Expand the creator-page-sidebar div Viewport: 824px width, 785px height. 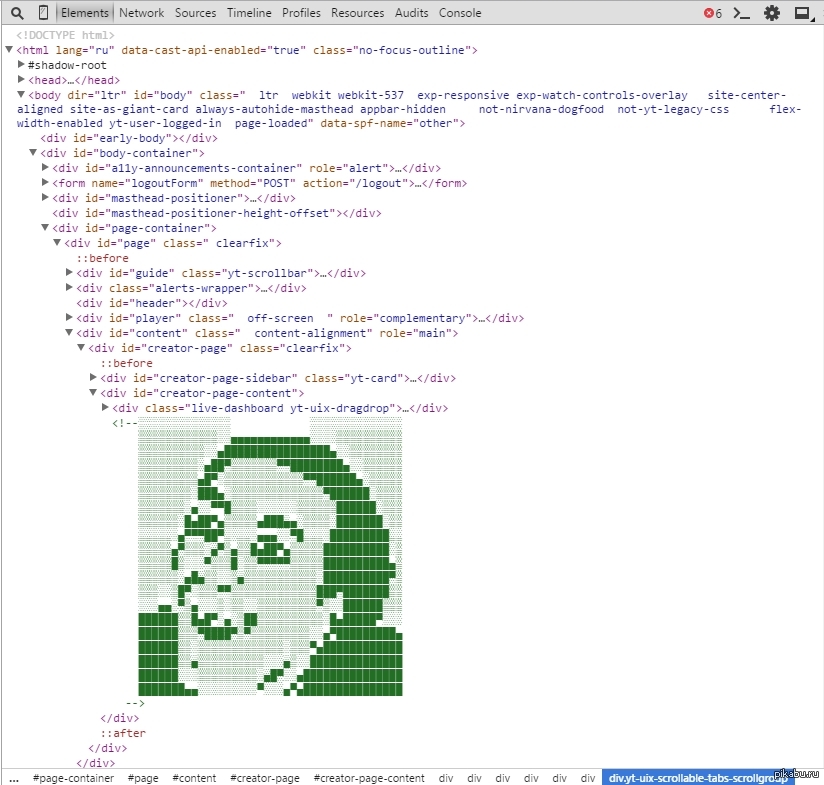93,378
